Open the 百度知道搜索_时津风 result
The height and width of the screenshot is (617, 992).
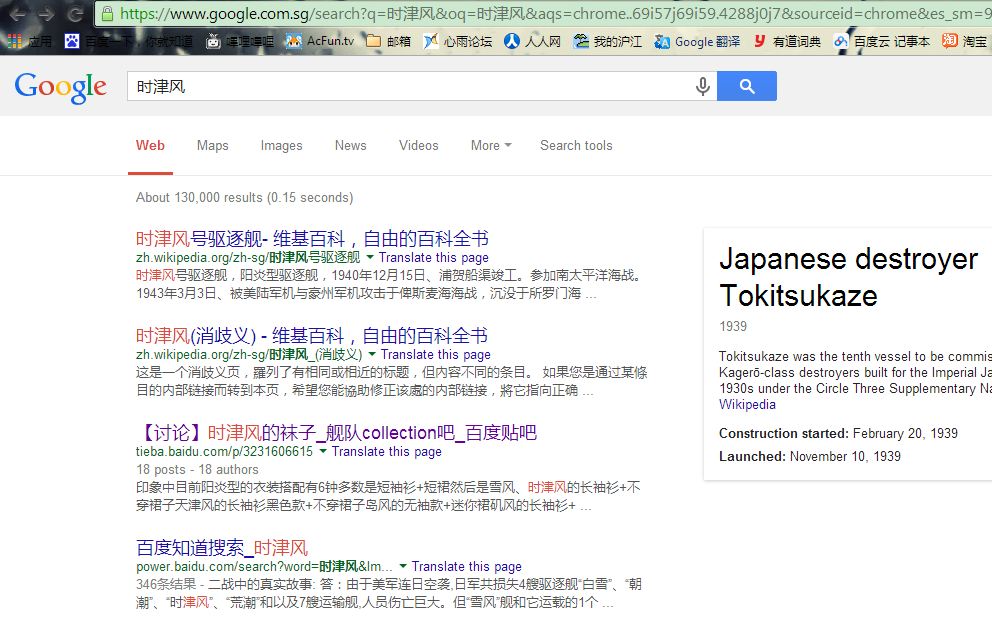coord(221,547)
